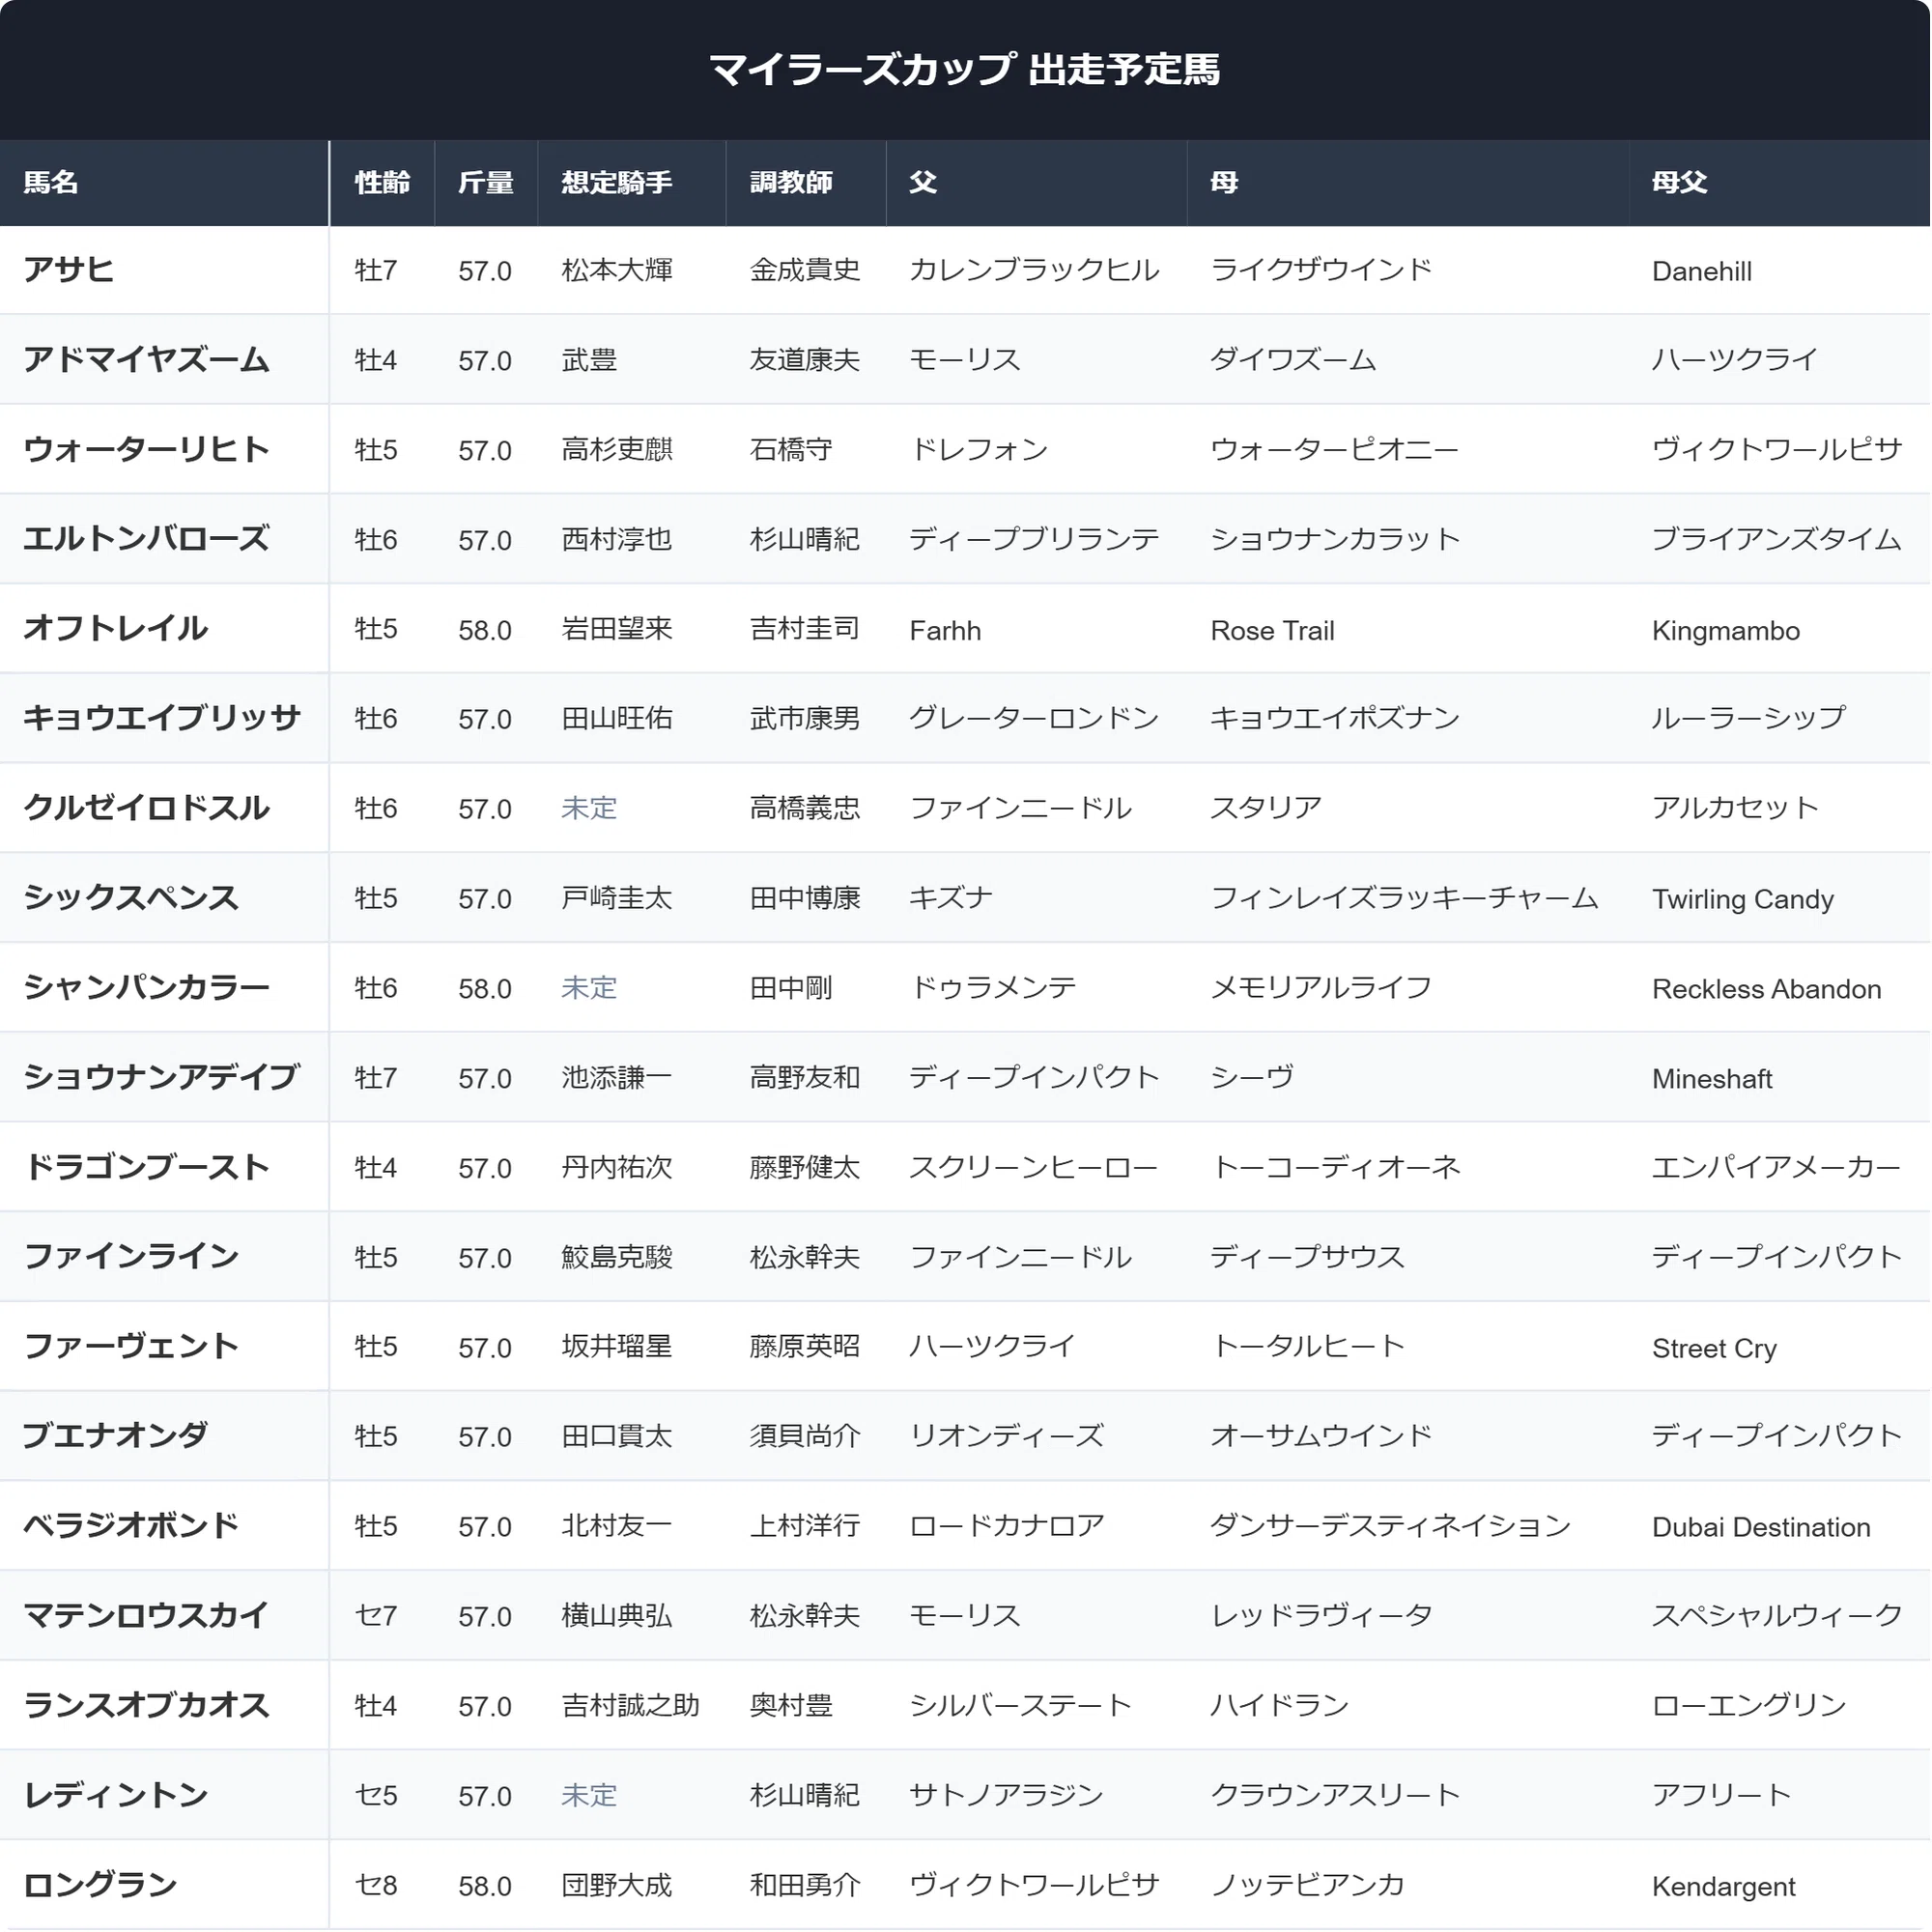Image resolution: width=1932 pixels, height=1932 pixels.
Task: Click damsire Kendargent
Action: point(1724,1887)
